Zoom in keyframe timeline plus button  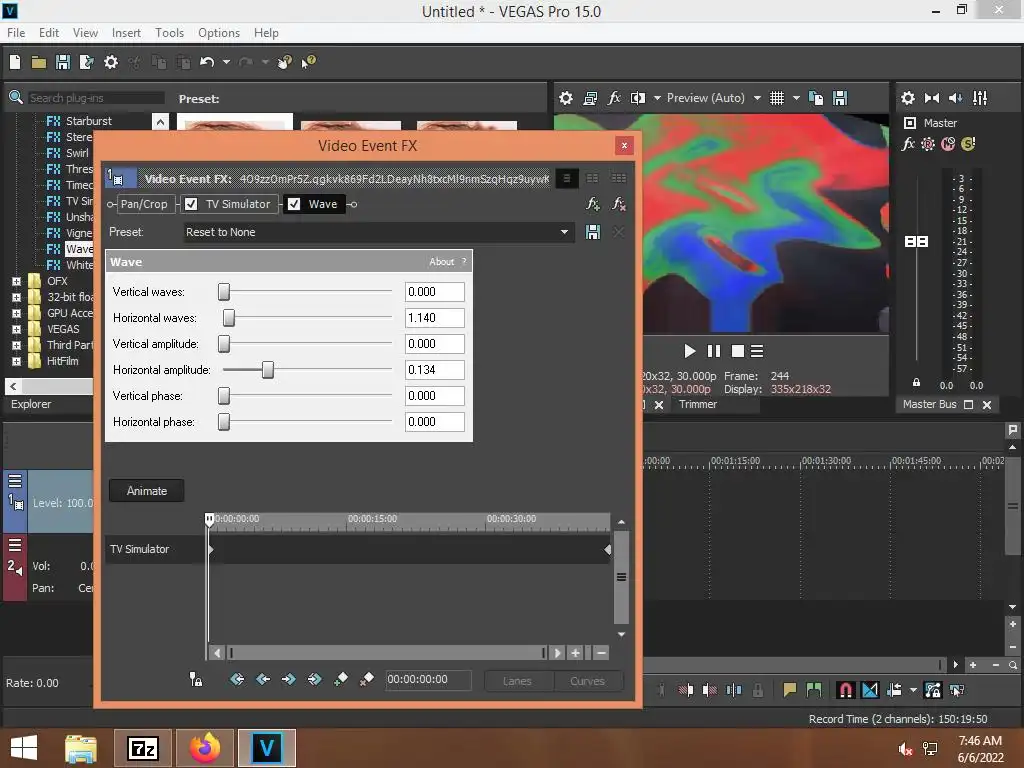coord(575,652)
